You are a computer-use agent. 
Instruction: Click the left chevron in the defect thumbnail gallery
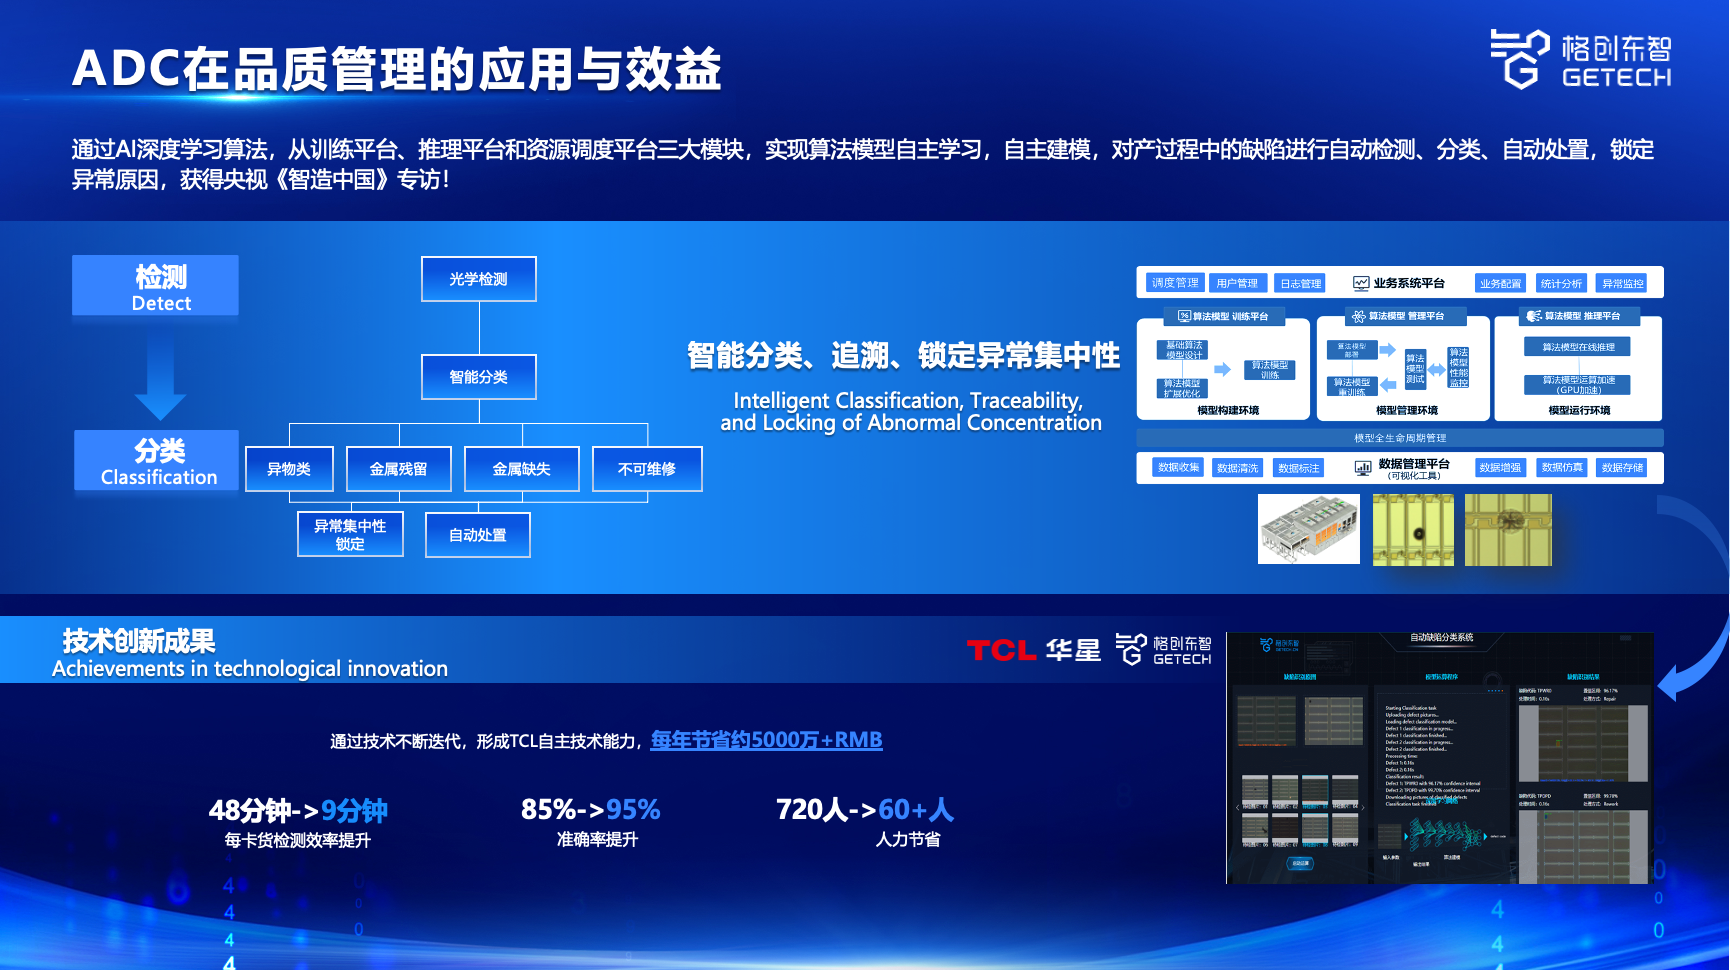[1237, 806]
